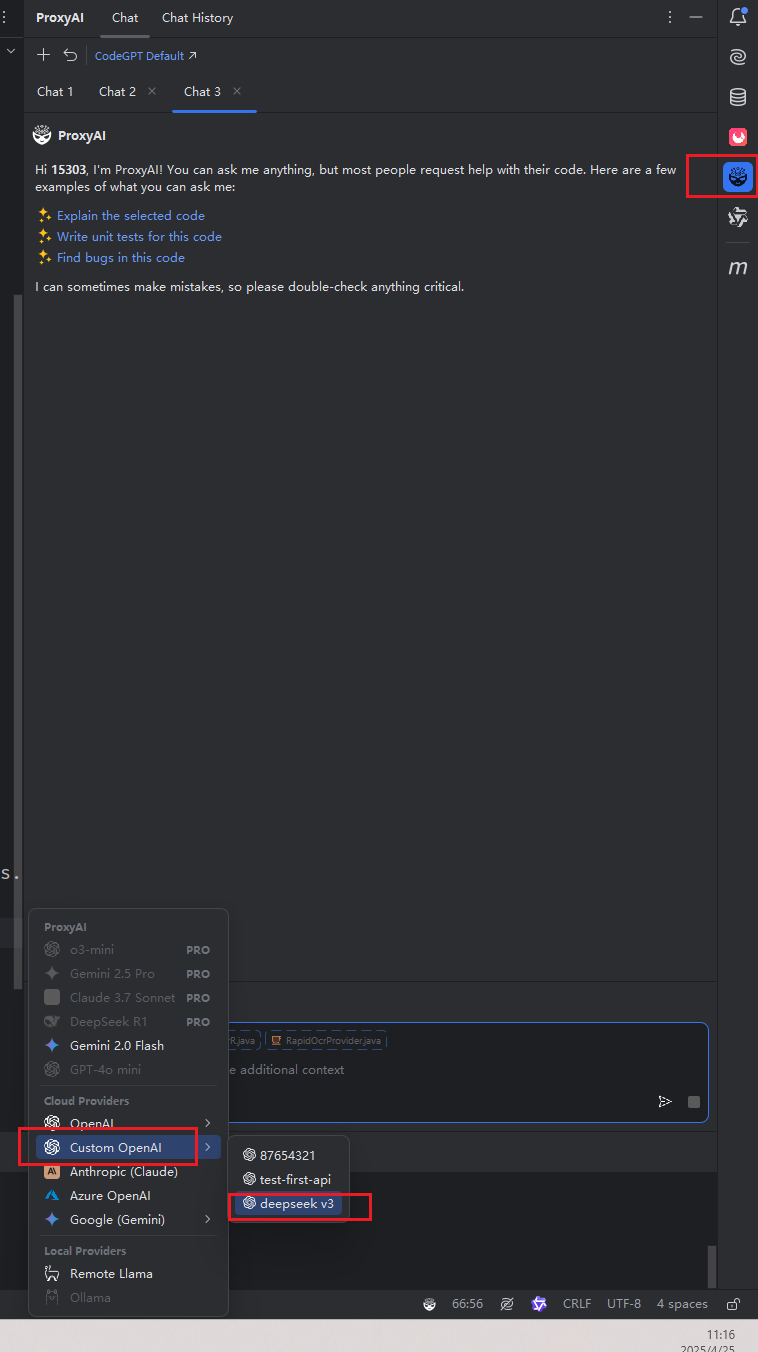This screenshot has height=1352, width=758.
Task: Open the spiral-icon tool window in sidebar
Action: [x=738, y=57]
